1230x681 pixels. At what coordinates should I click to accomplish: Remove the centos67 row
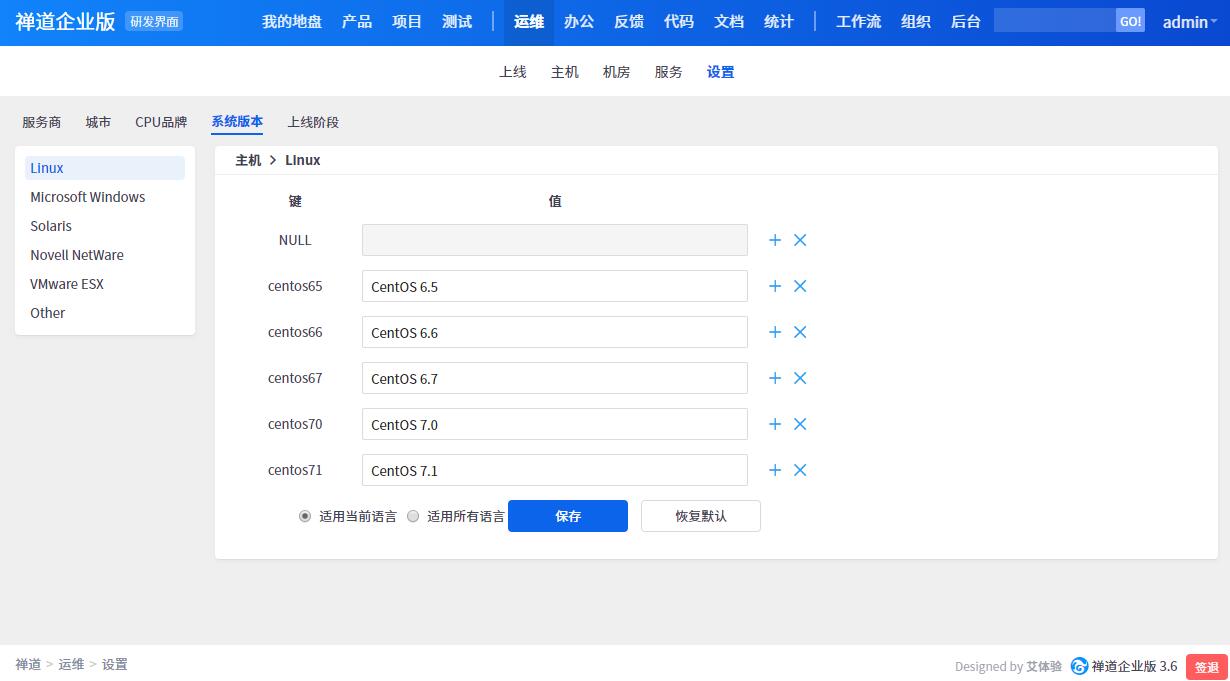coord(800,378)
